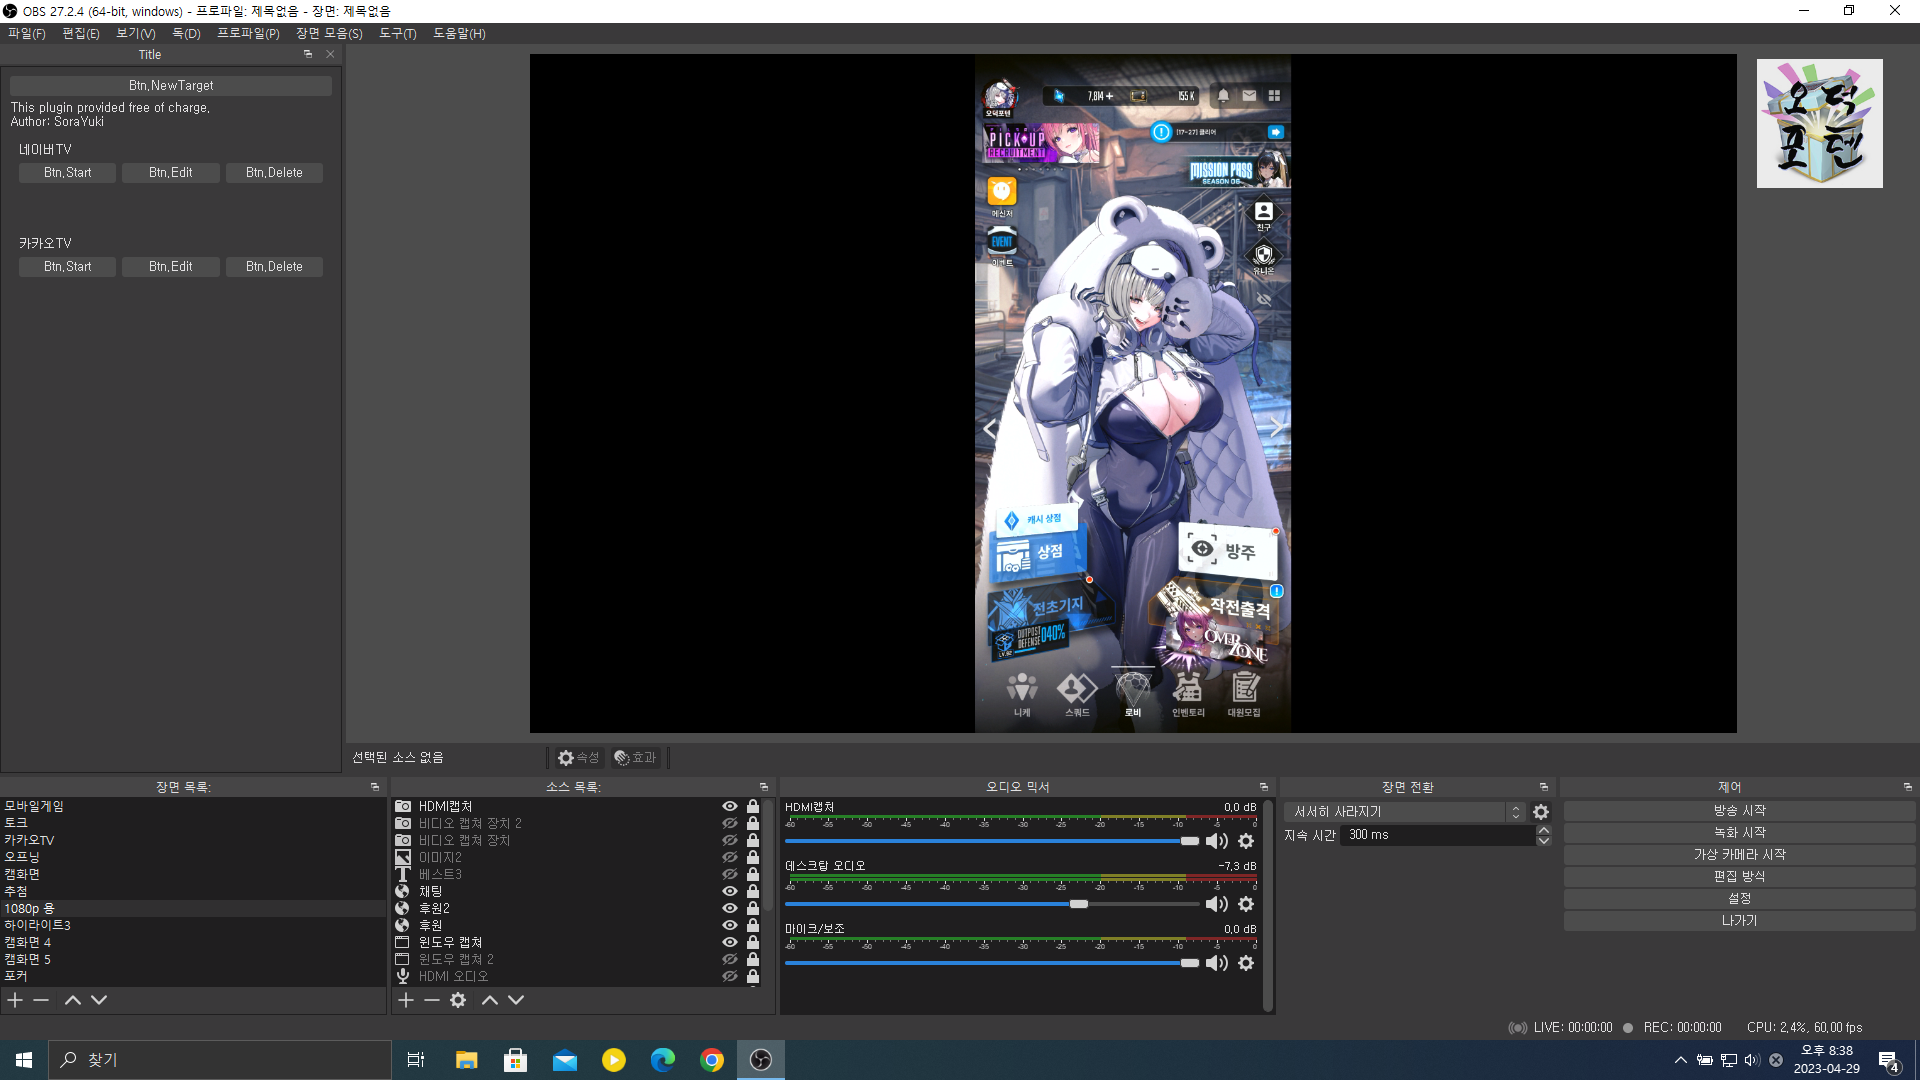Open the 장면 모음(S) menu
The width and height of the screenshot is (1920, 1080).
[329, 33]
